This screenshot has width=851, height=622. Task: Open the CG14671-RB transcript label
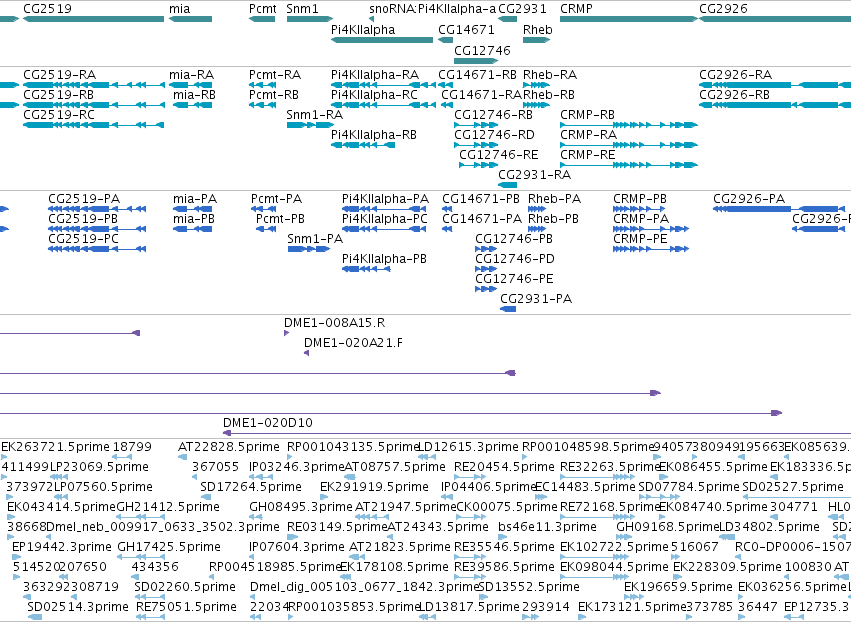[478, 74]
